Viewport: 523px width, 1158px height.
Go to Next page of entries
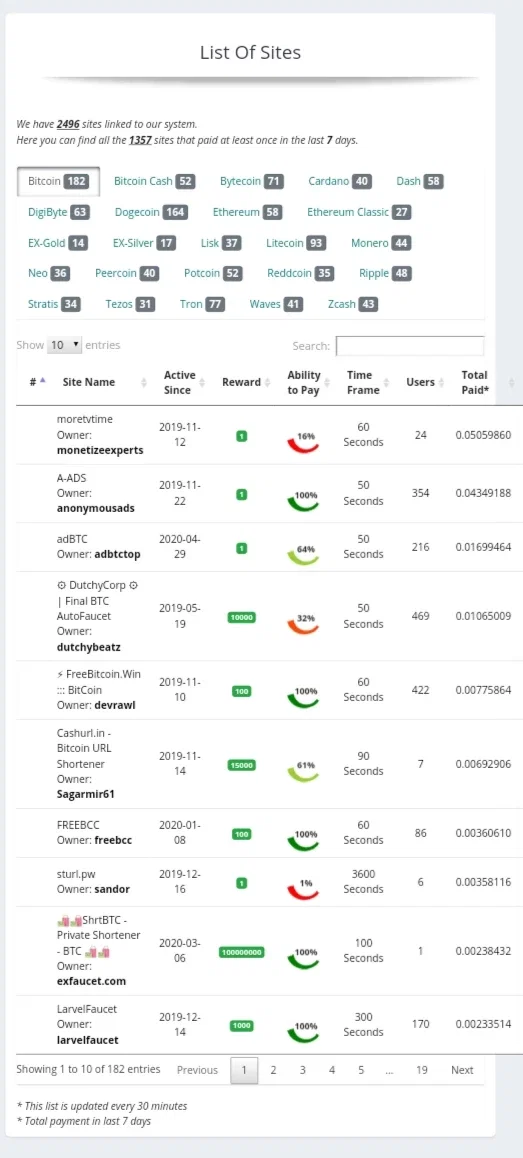tap(462, 1070)
